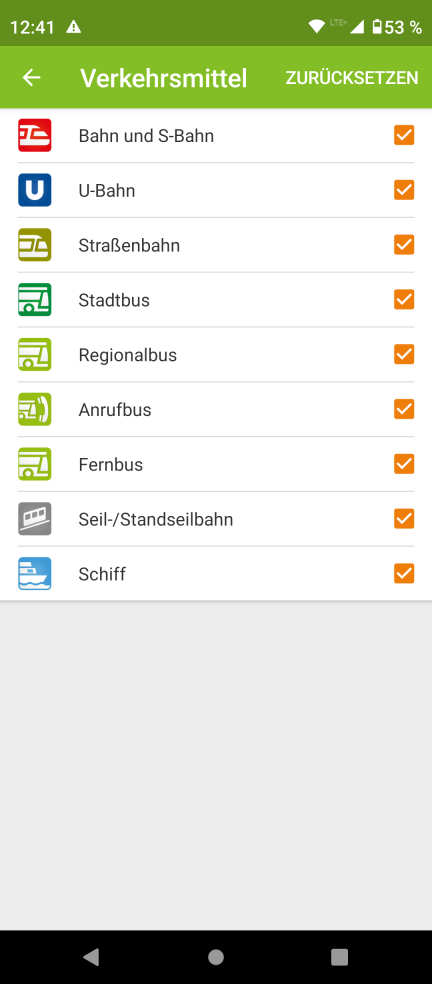The image size is (432, 984).
Task: Tap the blue U-Bahn icon
Action: pos(35,190)
